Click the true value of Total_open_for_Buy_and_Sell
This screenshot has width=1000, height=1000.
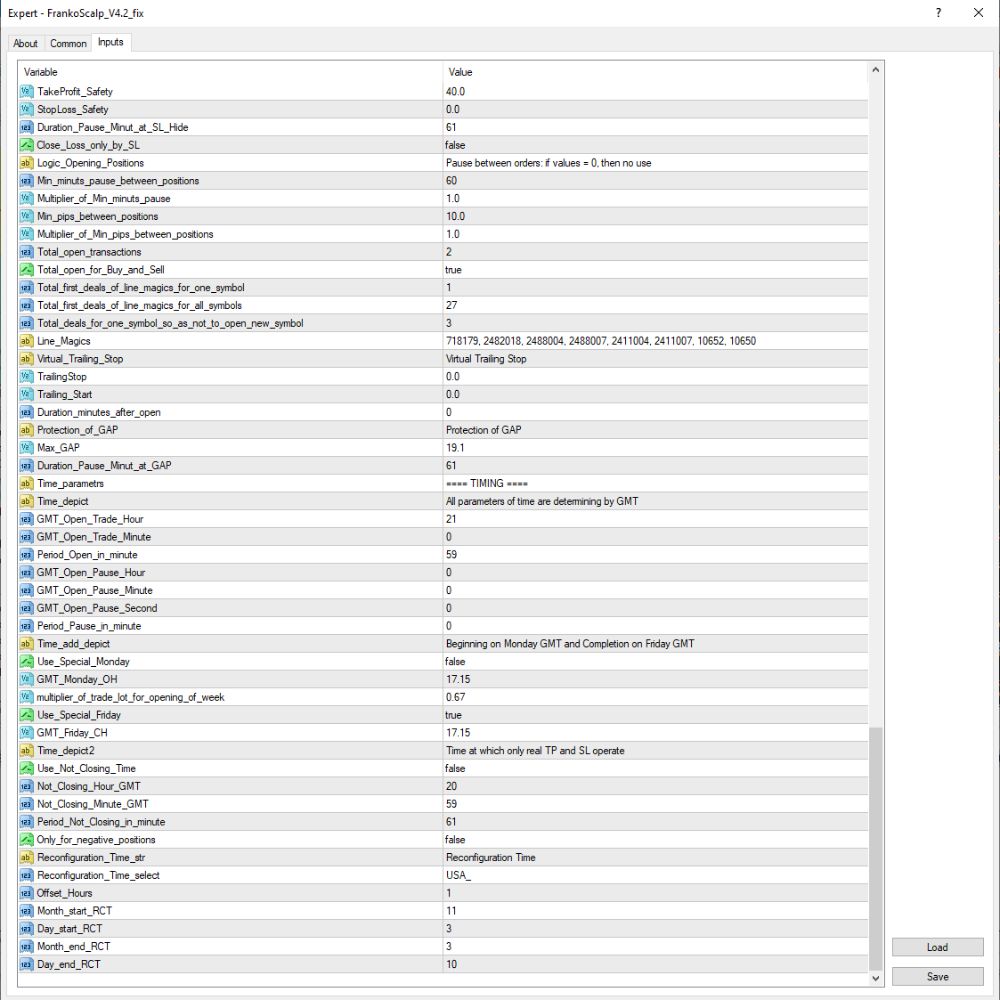click(x=453, y=270)
